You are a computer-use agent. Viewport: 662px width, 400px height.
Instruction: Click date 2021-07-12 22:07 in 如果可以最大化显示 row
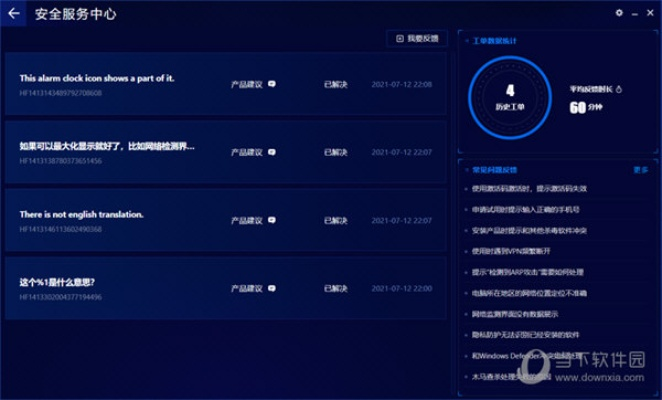pyautogui.click(x=402, y=152)
